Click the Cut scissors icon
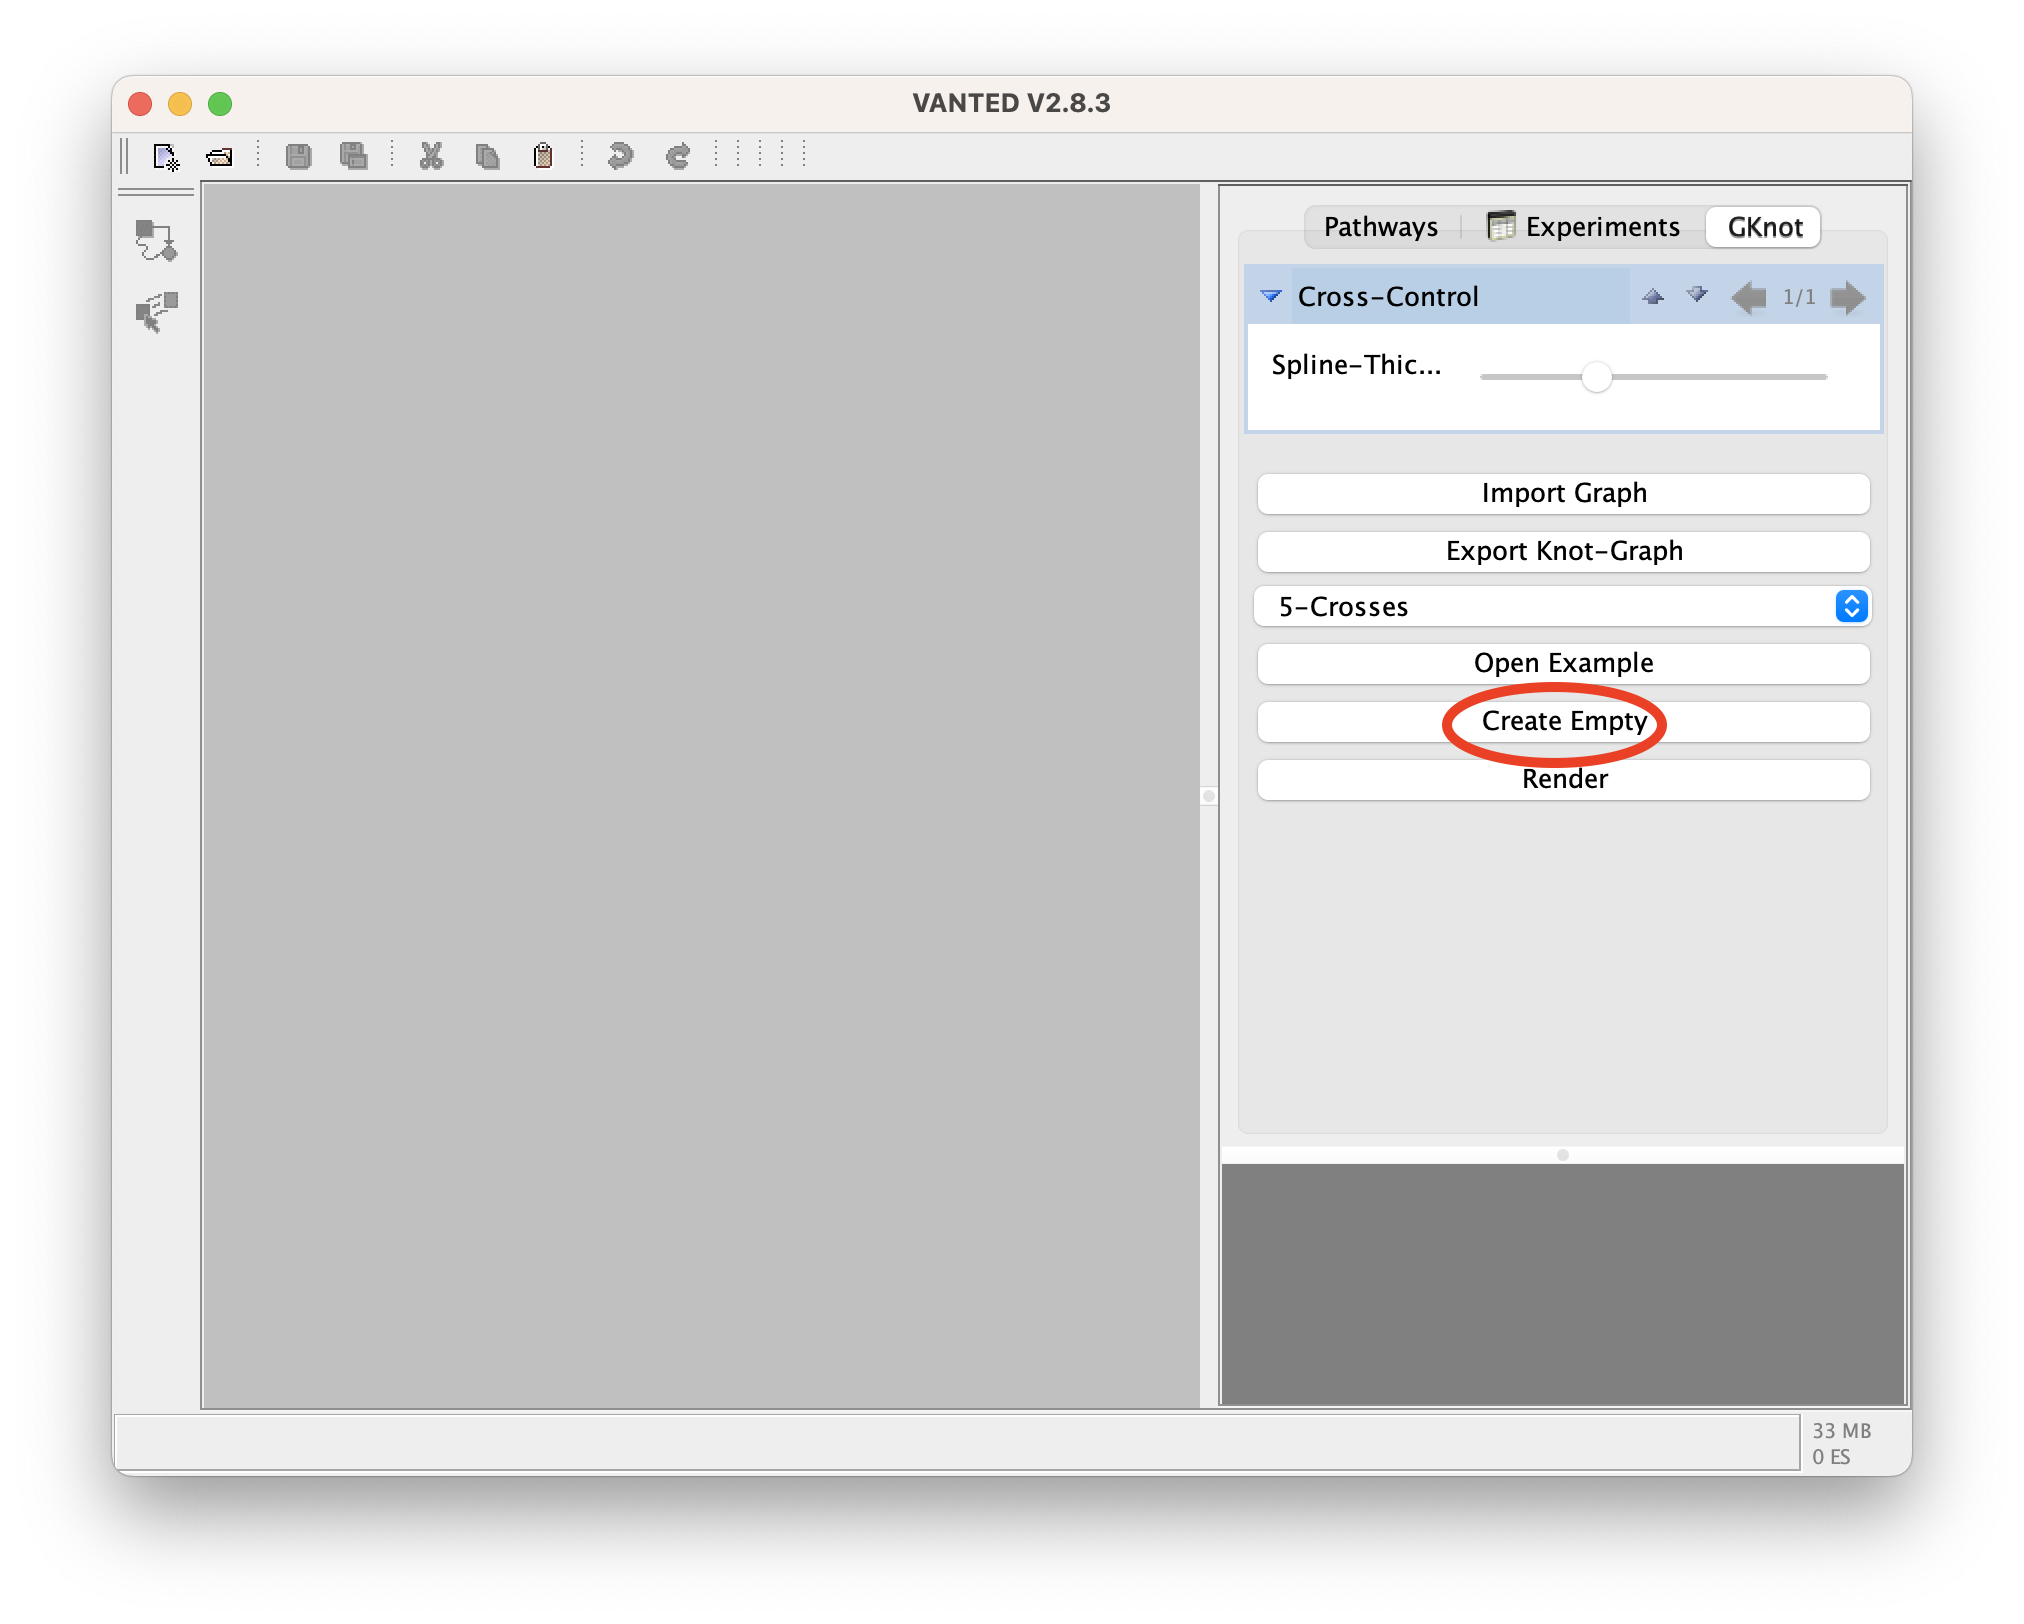The height and width of the screenshot is (1624, 2024). tap(431, 156)
